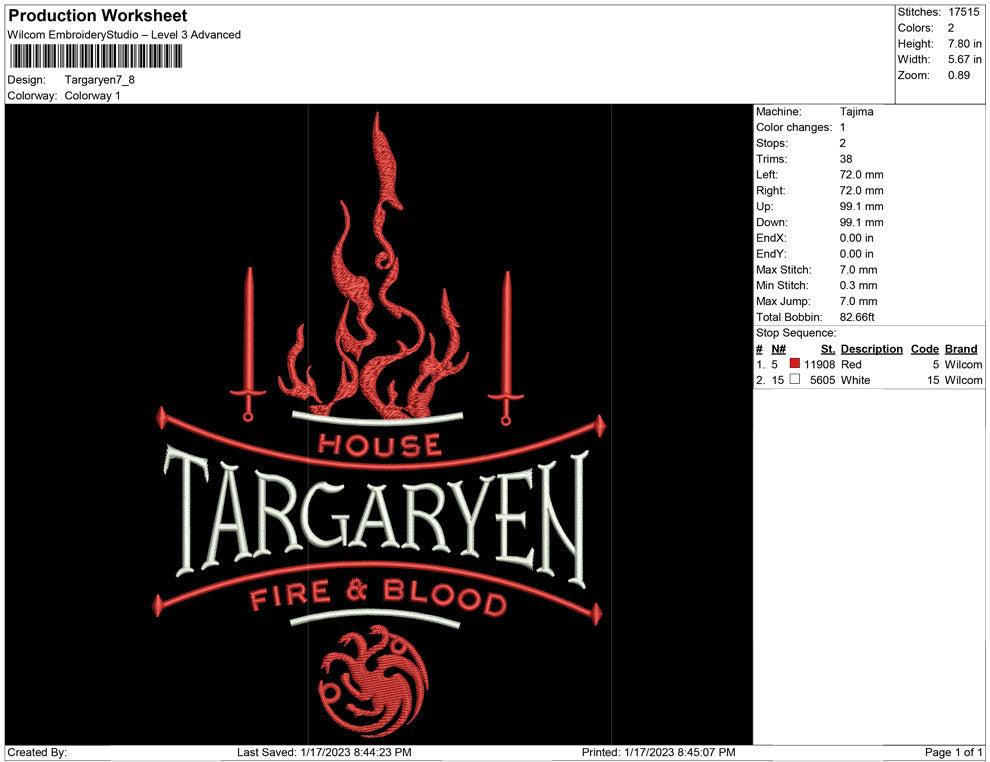Click the 'Printed: 1/17/2023 8:45:07 PM' text
The height and width of the screenshot is (762, 990).
tap(659, 752)
